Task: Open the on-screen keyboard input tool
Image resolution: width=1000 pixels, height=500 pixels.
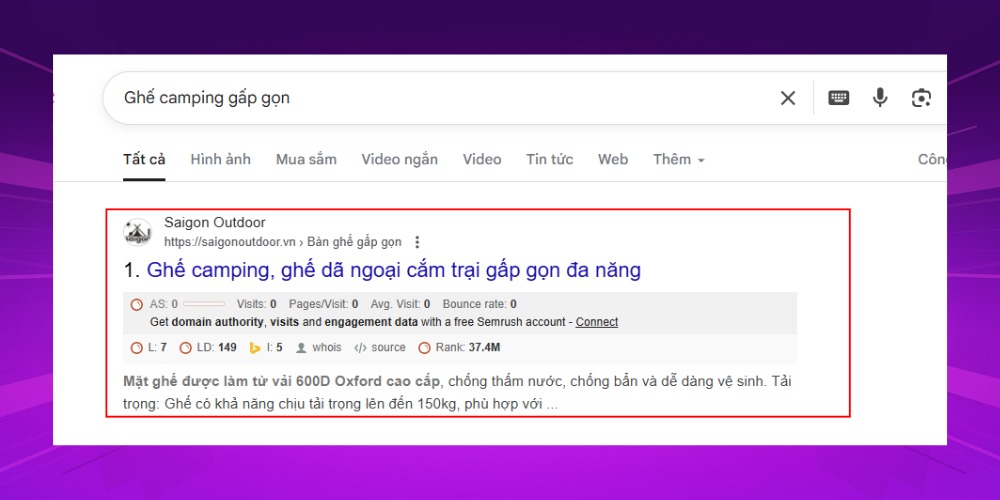Action: pos(839,98)
